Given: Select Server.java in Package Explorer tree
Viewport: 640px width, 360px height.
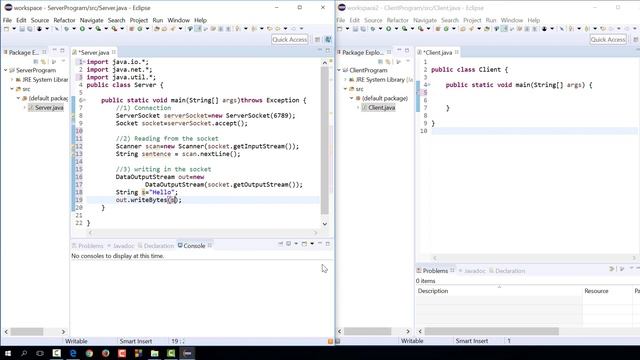Looking at the screenshot, I should pyautogui.click(x=46, y=108).
